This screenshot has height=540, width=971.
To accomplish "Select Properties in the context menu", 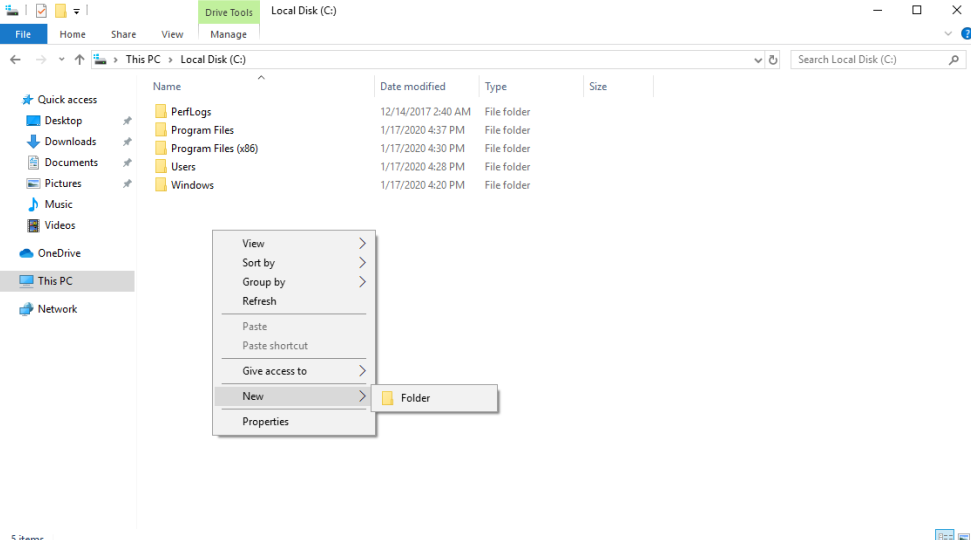I will [x=265, y=422].
